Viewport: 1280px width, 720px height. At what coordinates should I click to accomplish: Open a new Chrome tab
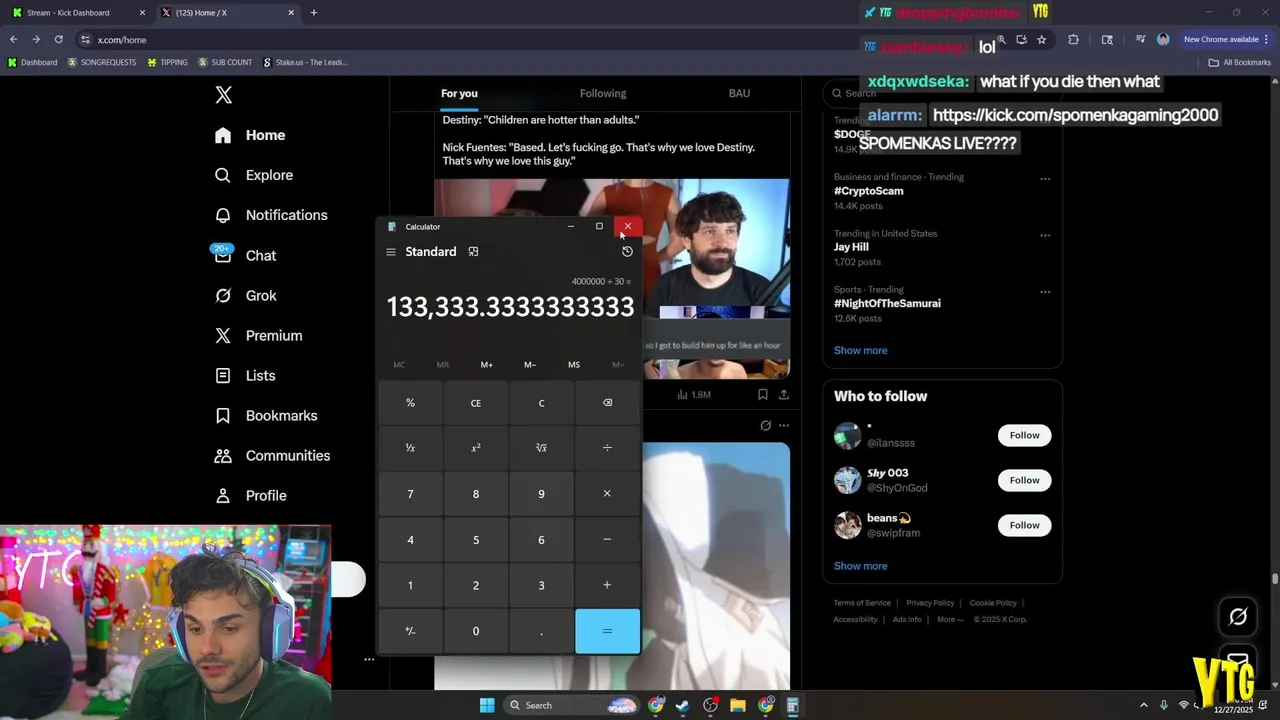(314, 13)
